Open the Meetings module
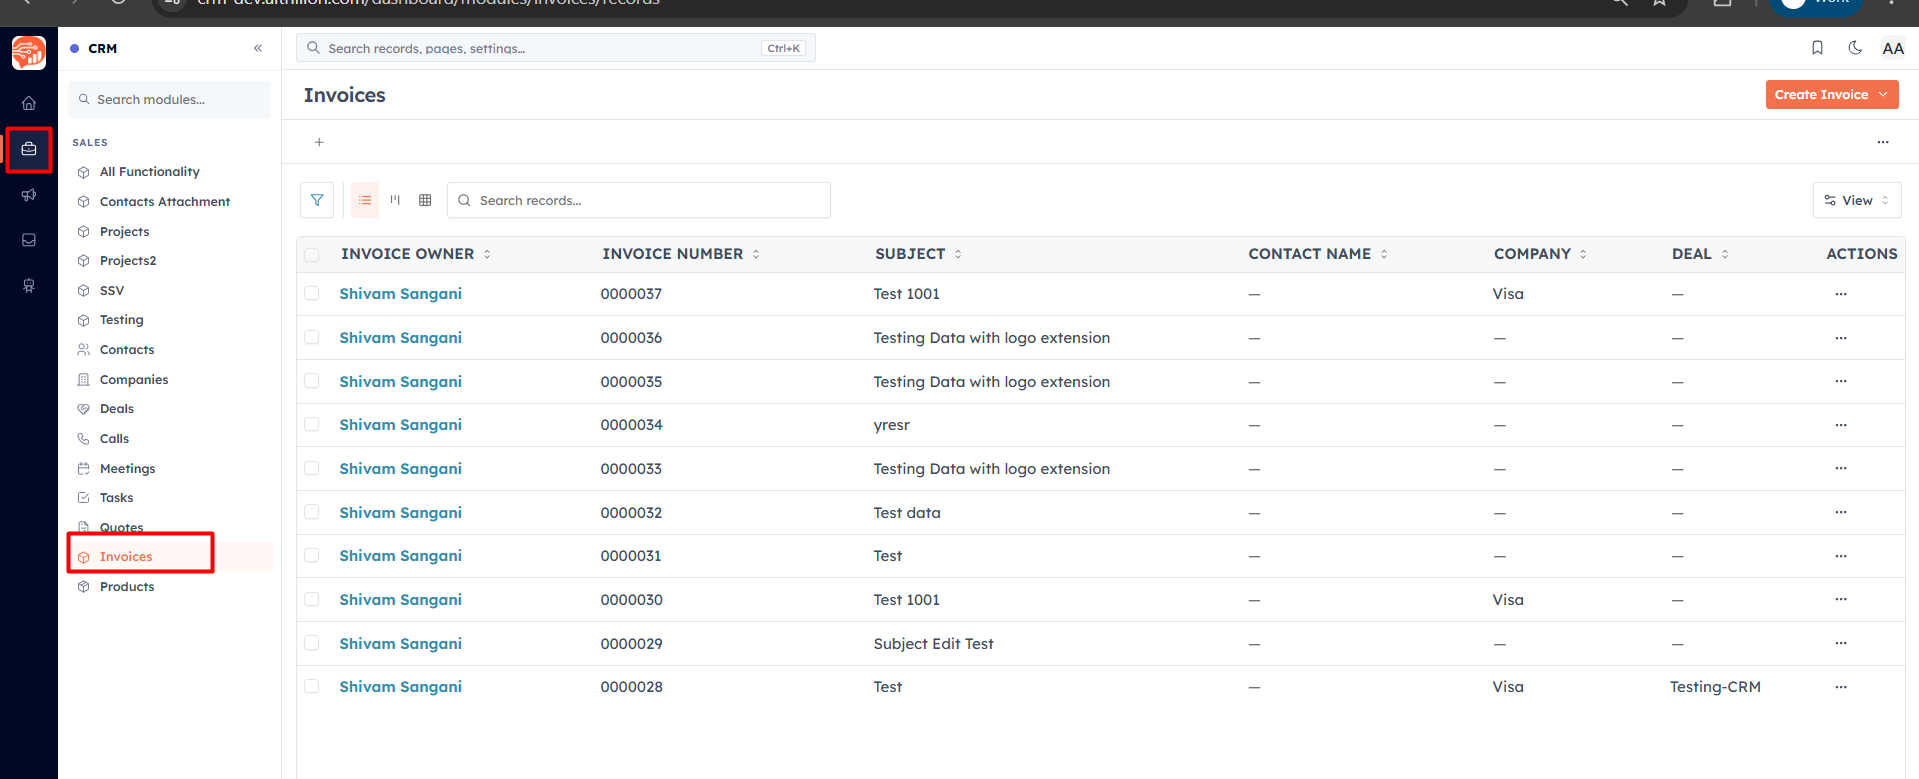The width and height of the screenshot is (1919, 779). 127,469
